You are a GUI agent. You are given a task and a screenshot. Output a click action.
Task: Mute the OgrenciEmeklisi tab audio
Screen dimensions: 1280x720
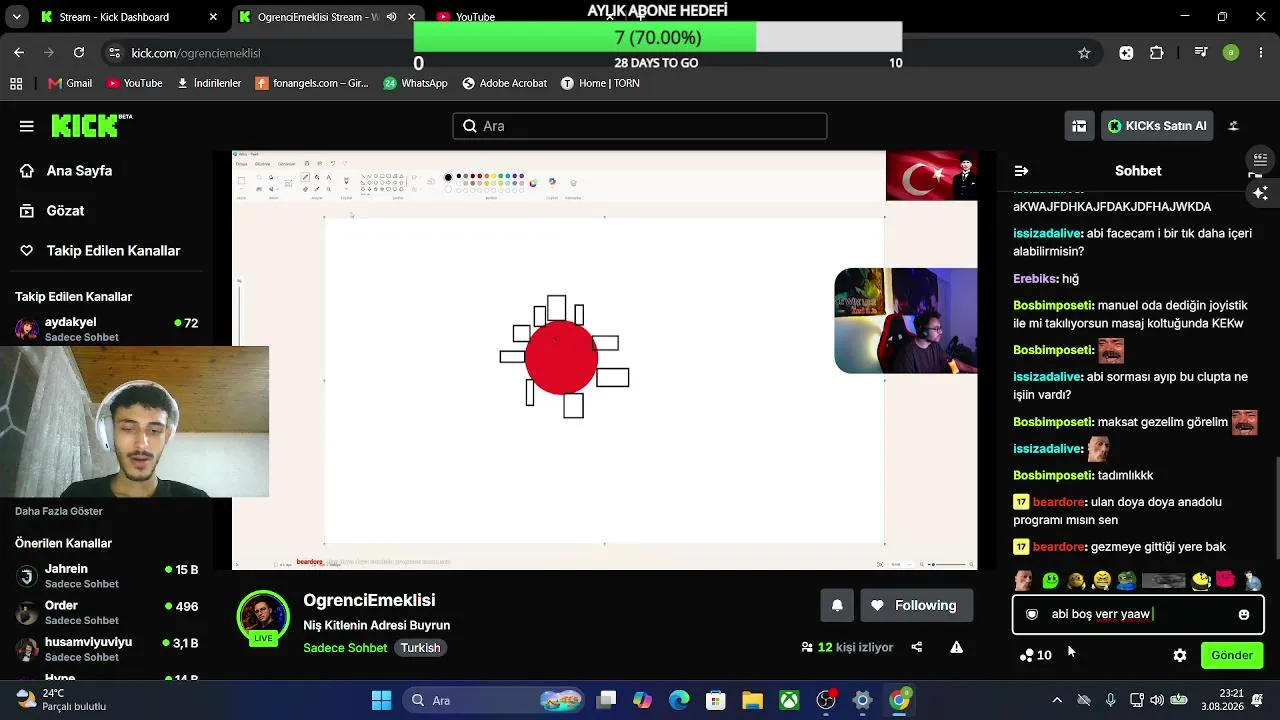391,17
